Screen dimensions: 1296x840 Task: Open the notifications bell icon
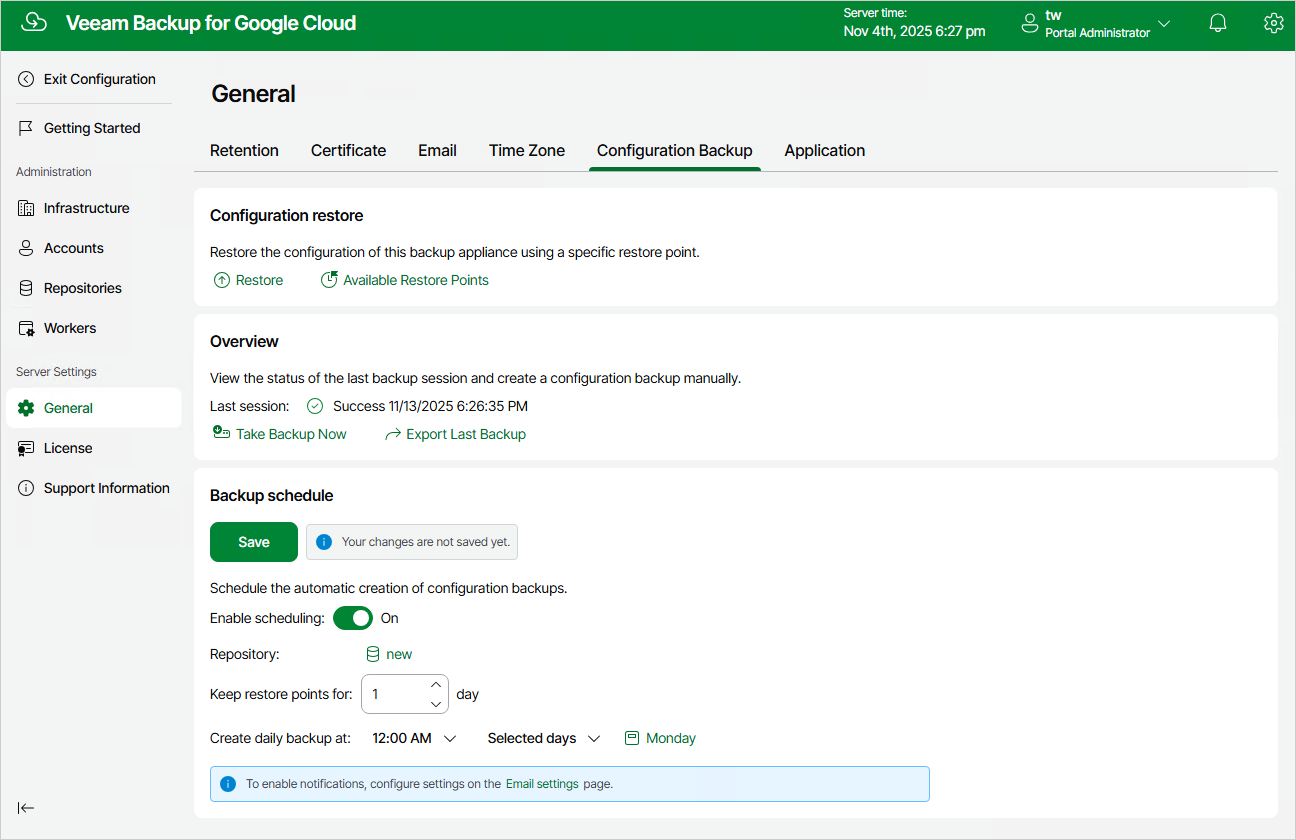click(x=1218, y=23)
